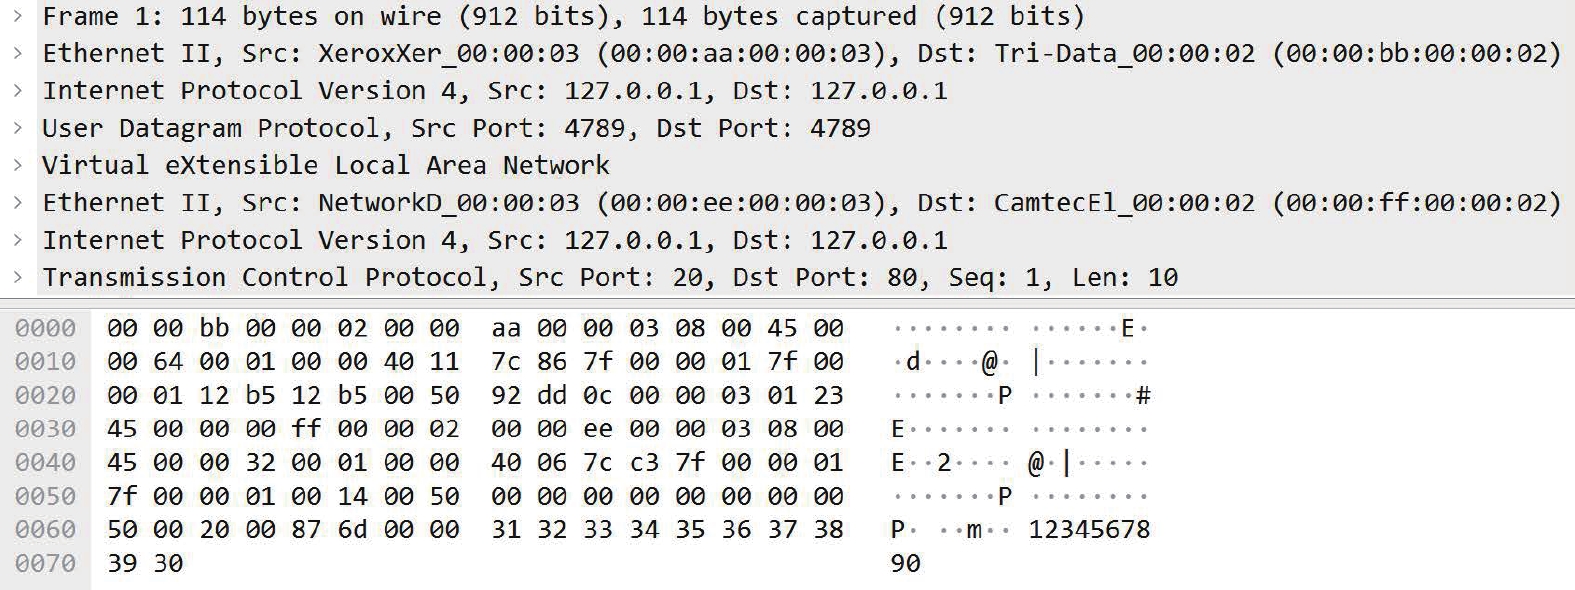Select Virtual eXtensible Local Area Network text
The width and height of the screenshot is (1575, 590).
(325, 165)
